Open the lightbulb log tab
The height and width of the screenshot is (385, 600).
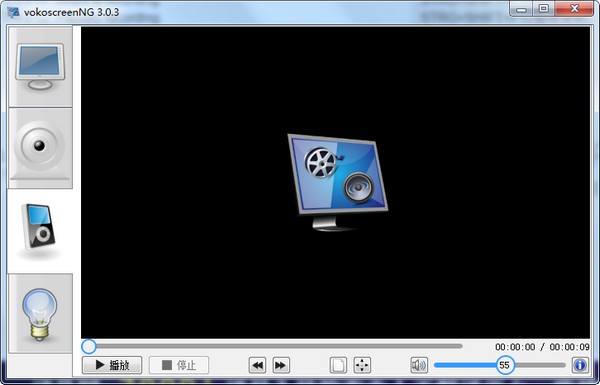coord(40,313)
